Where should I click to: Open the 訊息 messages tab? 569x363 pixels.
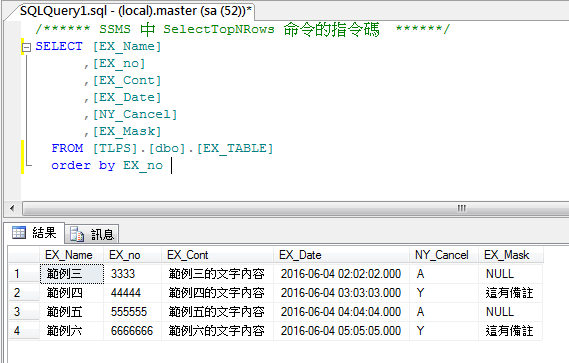pos(92,234)
